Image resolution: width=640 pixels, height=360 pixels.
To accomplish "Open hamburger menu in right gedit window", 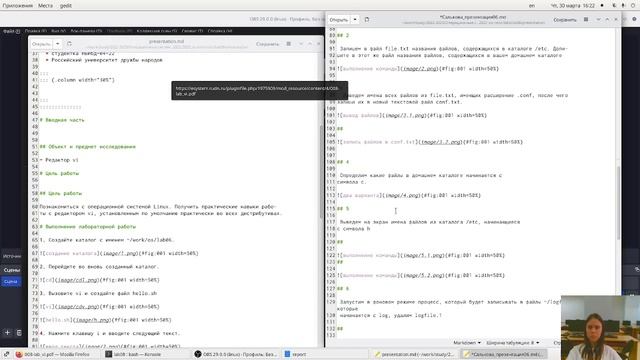I will coord(586,20).
